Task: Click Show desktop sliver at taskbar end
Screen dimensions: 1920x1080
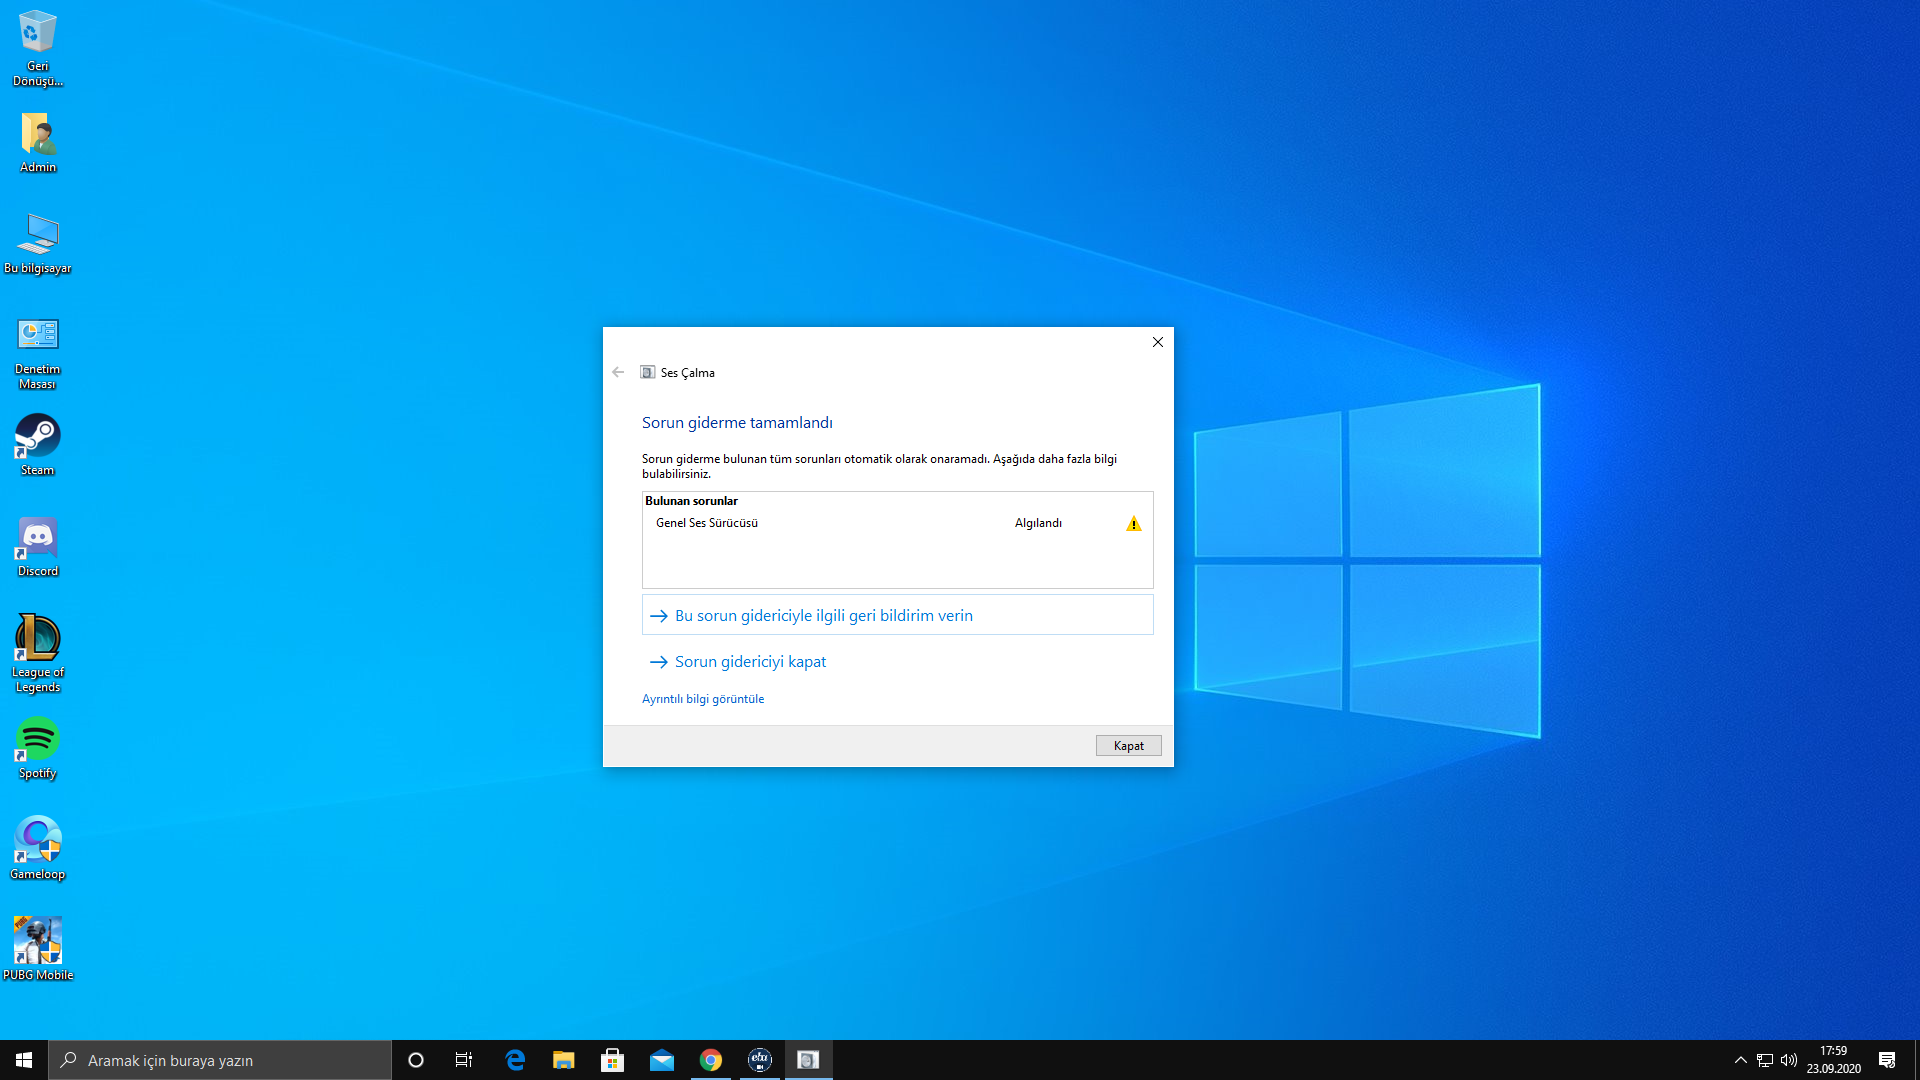Action: point(1916,1060)
